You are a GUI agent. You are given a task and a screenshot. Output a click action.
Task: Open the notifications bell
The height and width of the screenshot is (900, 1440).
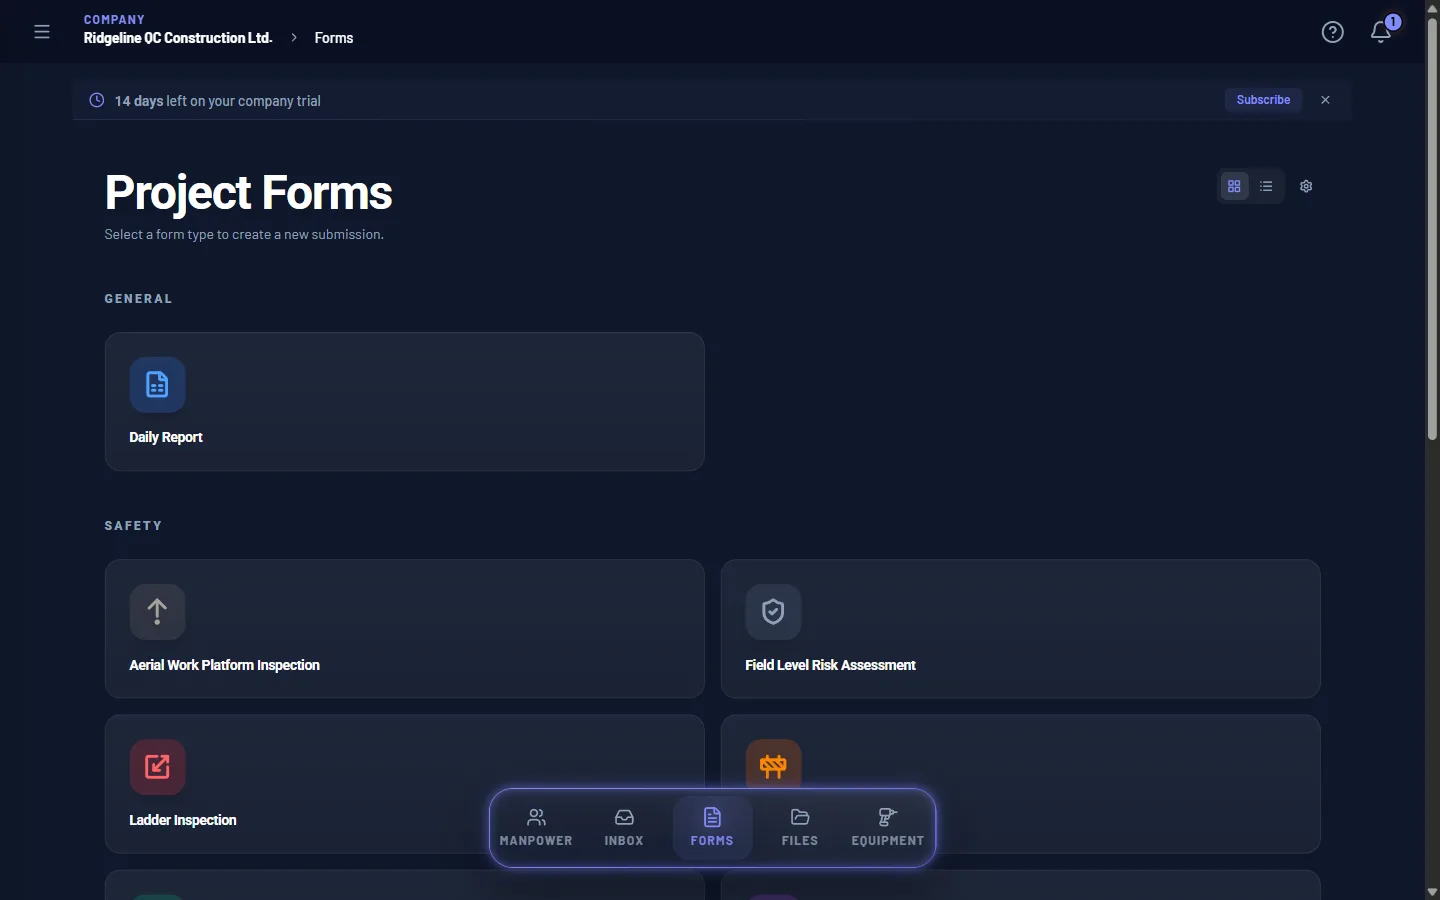tap(1381, 32)
